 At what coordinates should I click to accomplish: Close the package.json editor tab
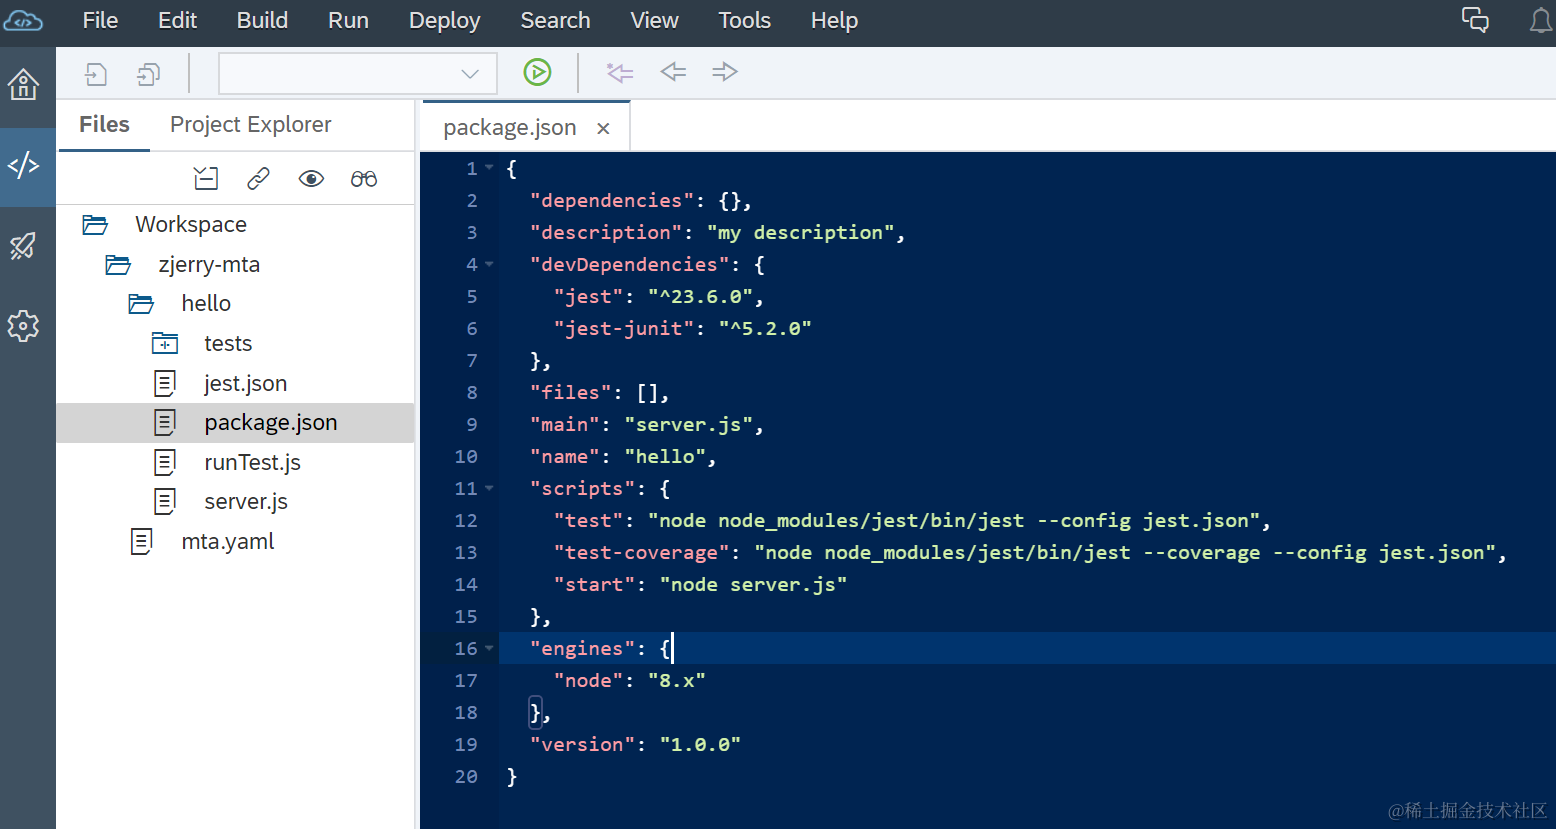(x=603, y=128)
